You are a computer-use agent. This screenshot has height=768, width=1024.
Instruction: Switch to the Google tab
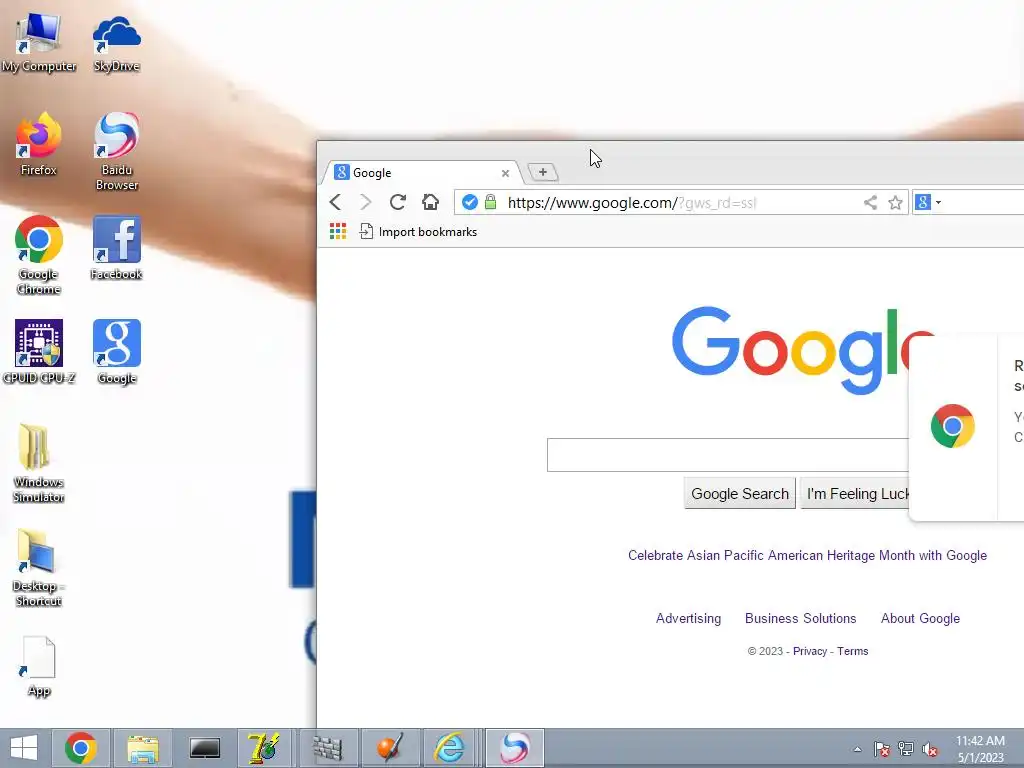(x=421, y=172)
